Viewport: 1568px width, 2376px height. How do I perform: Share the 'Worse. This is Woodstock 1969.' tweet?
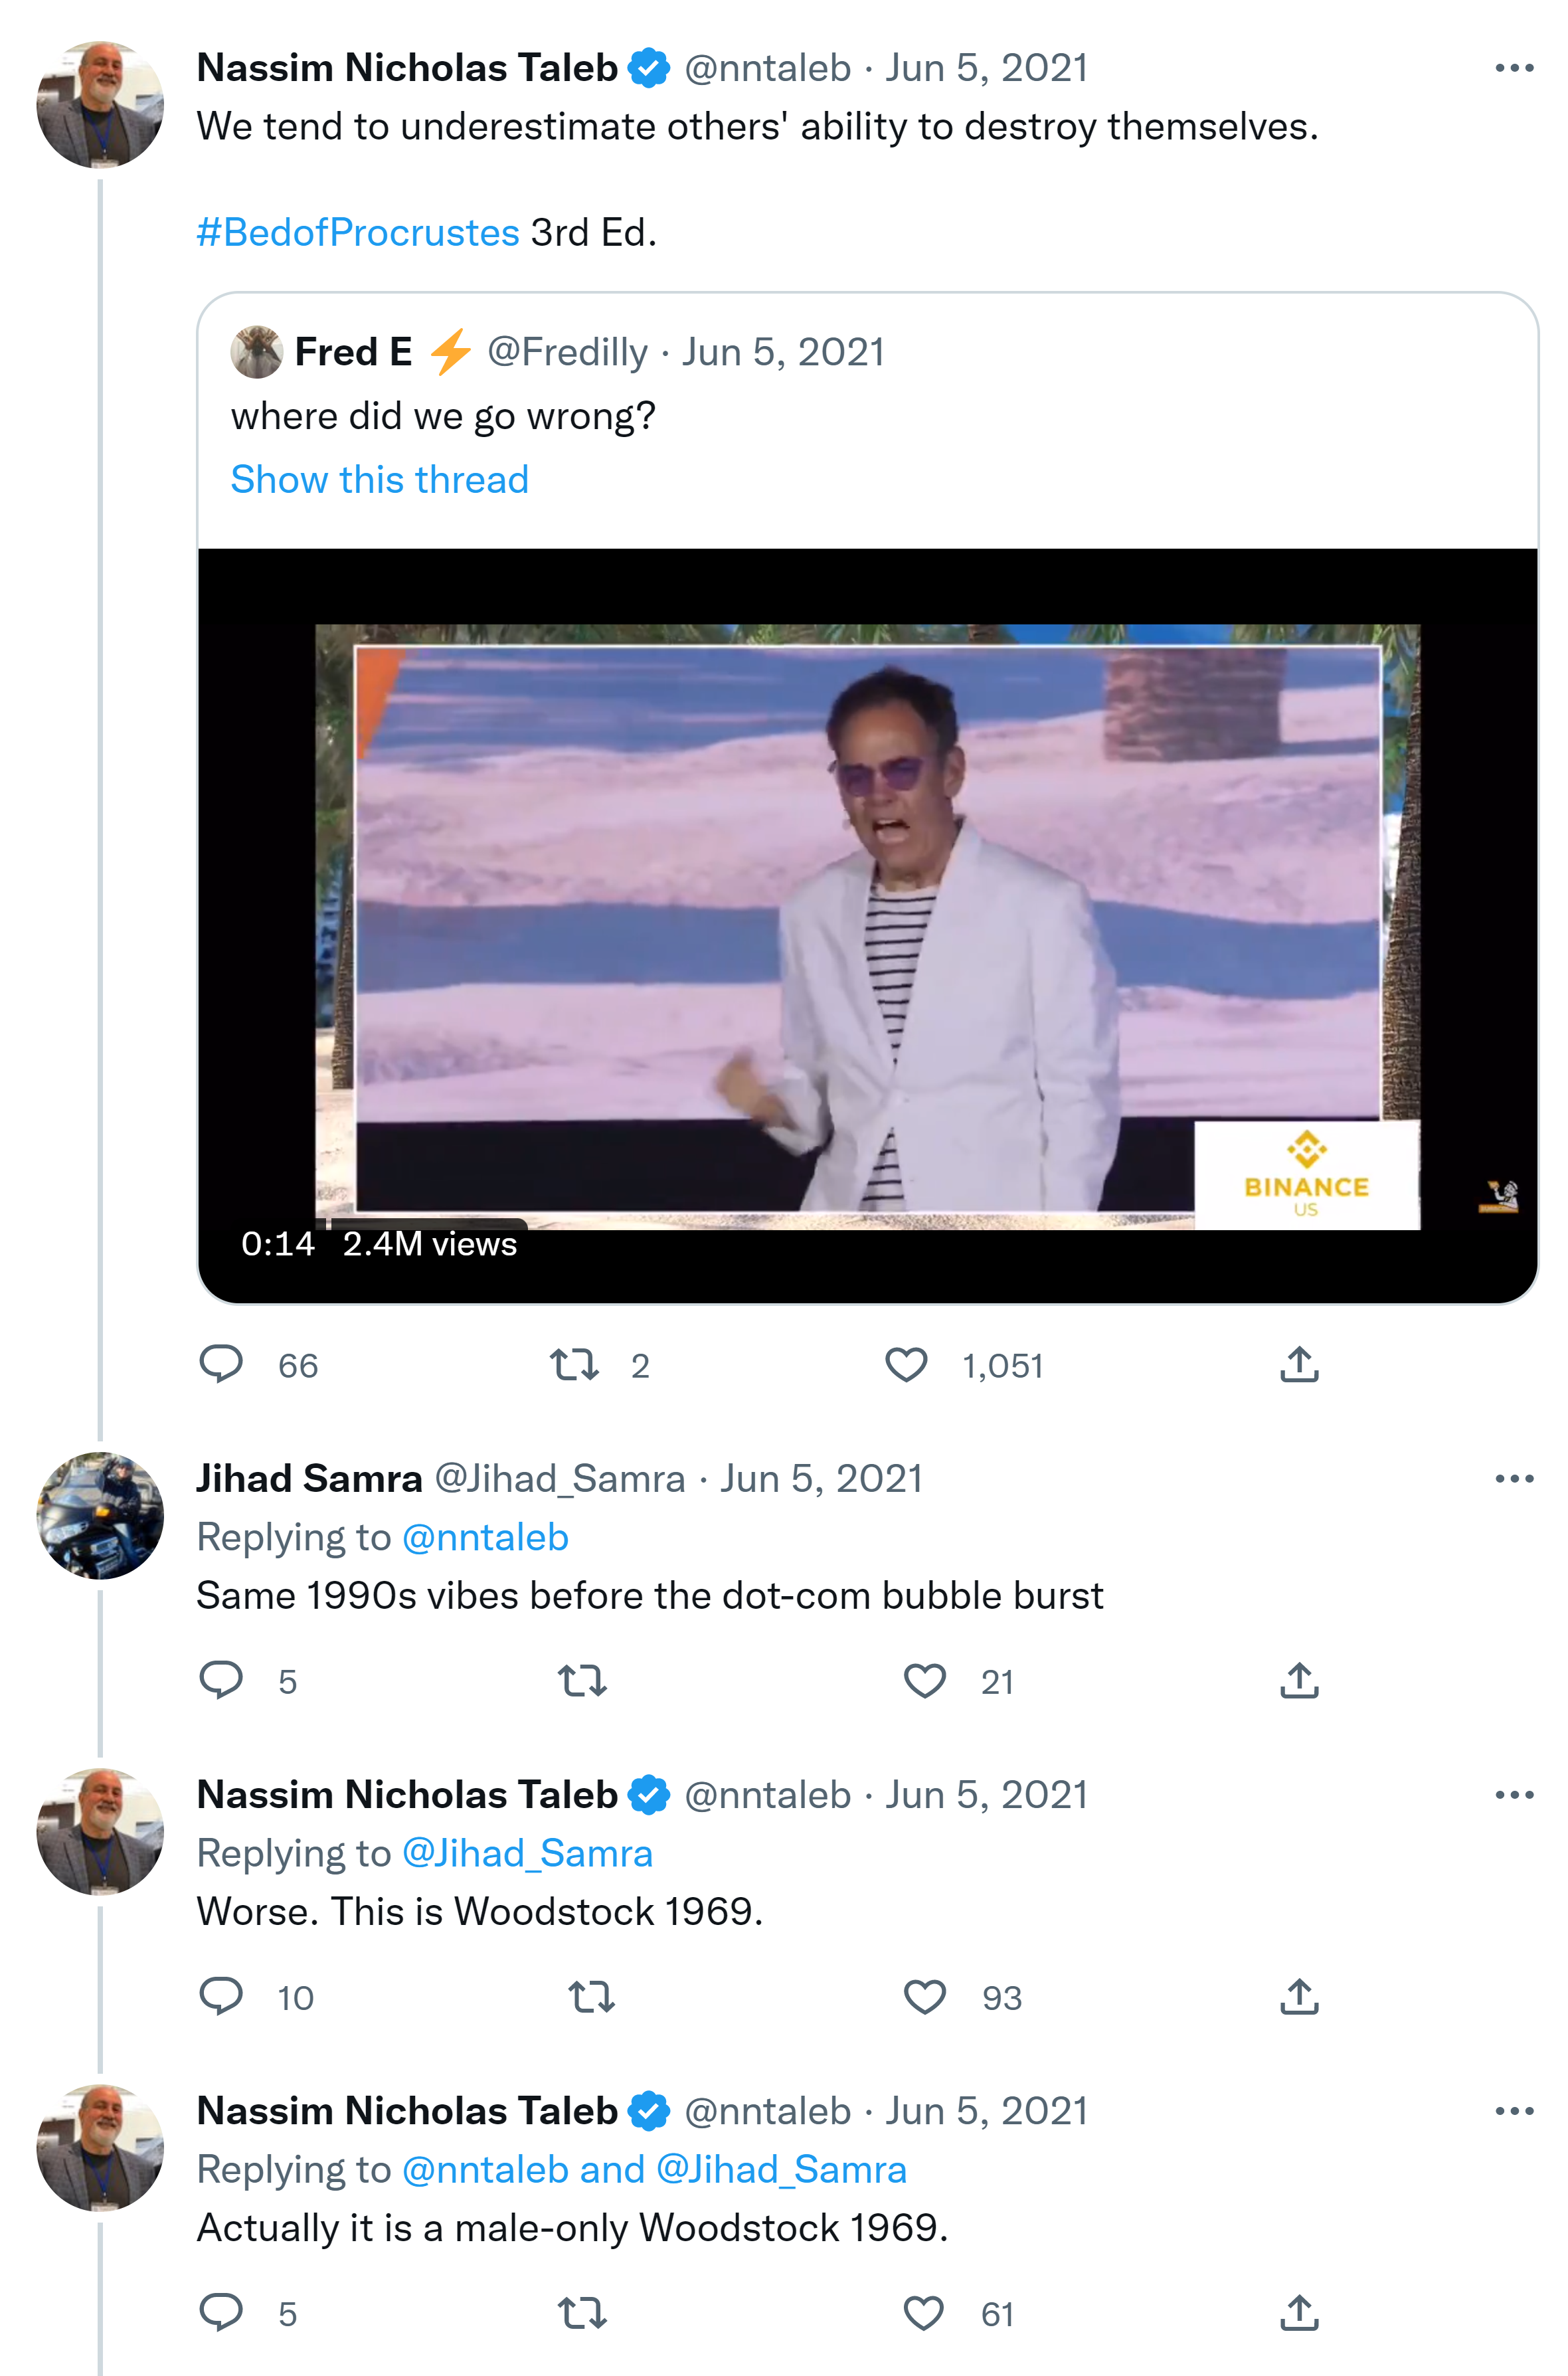(x=1299, y=1996)
